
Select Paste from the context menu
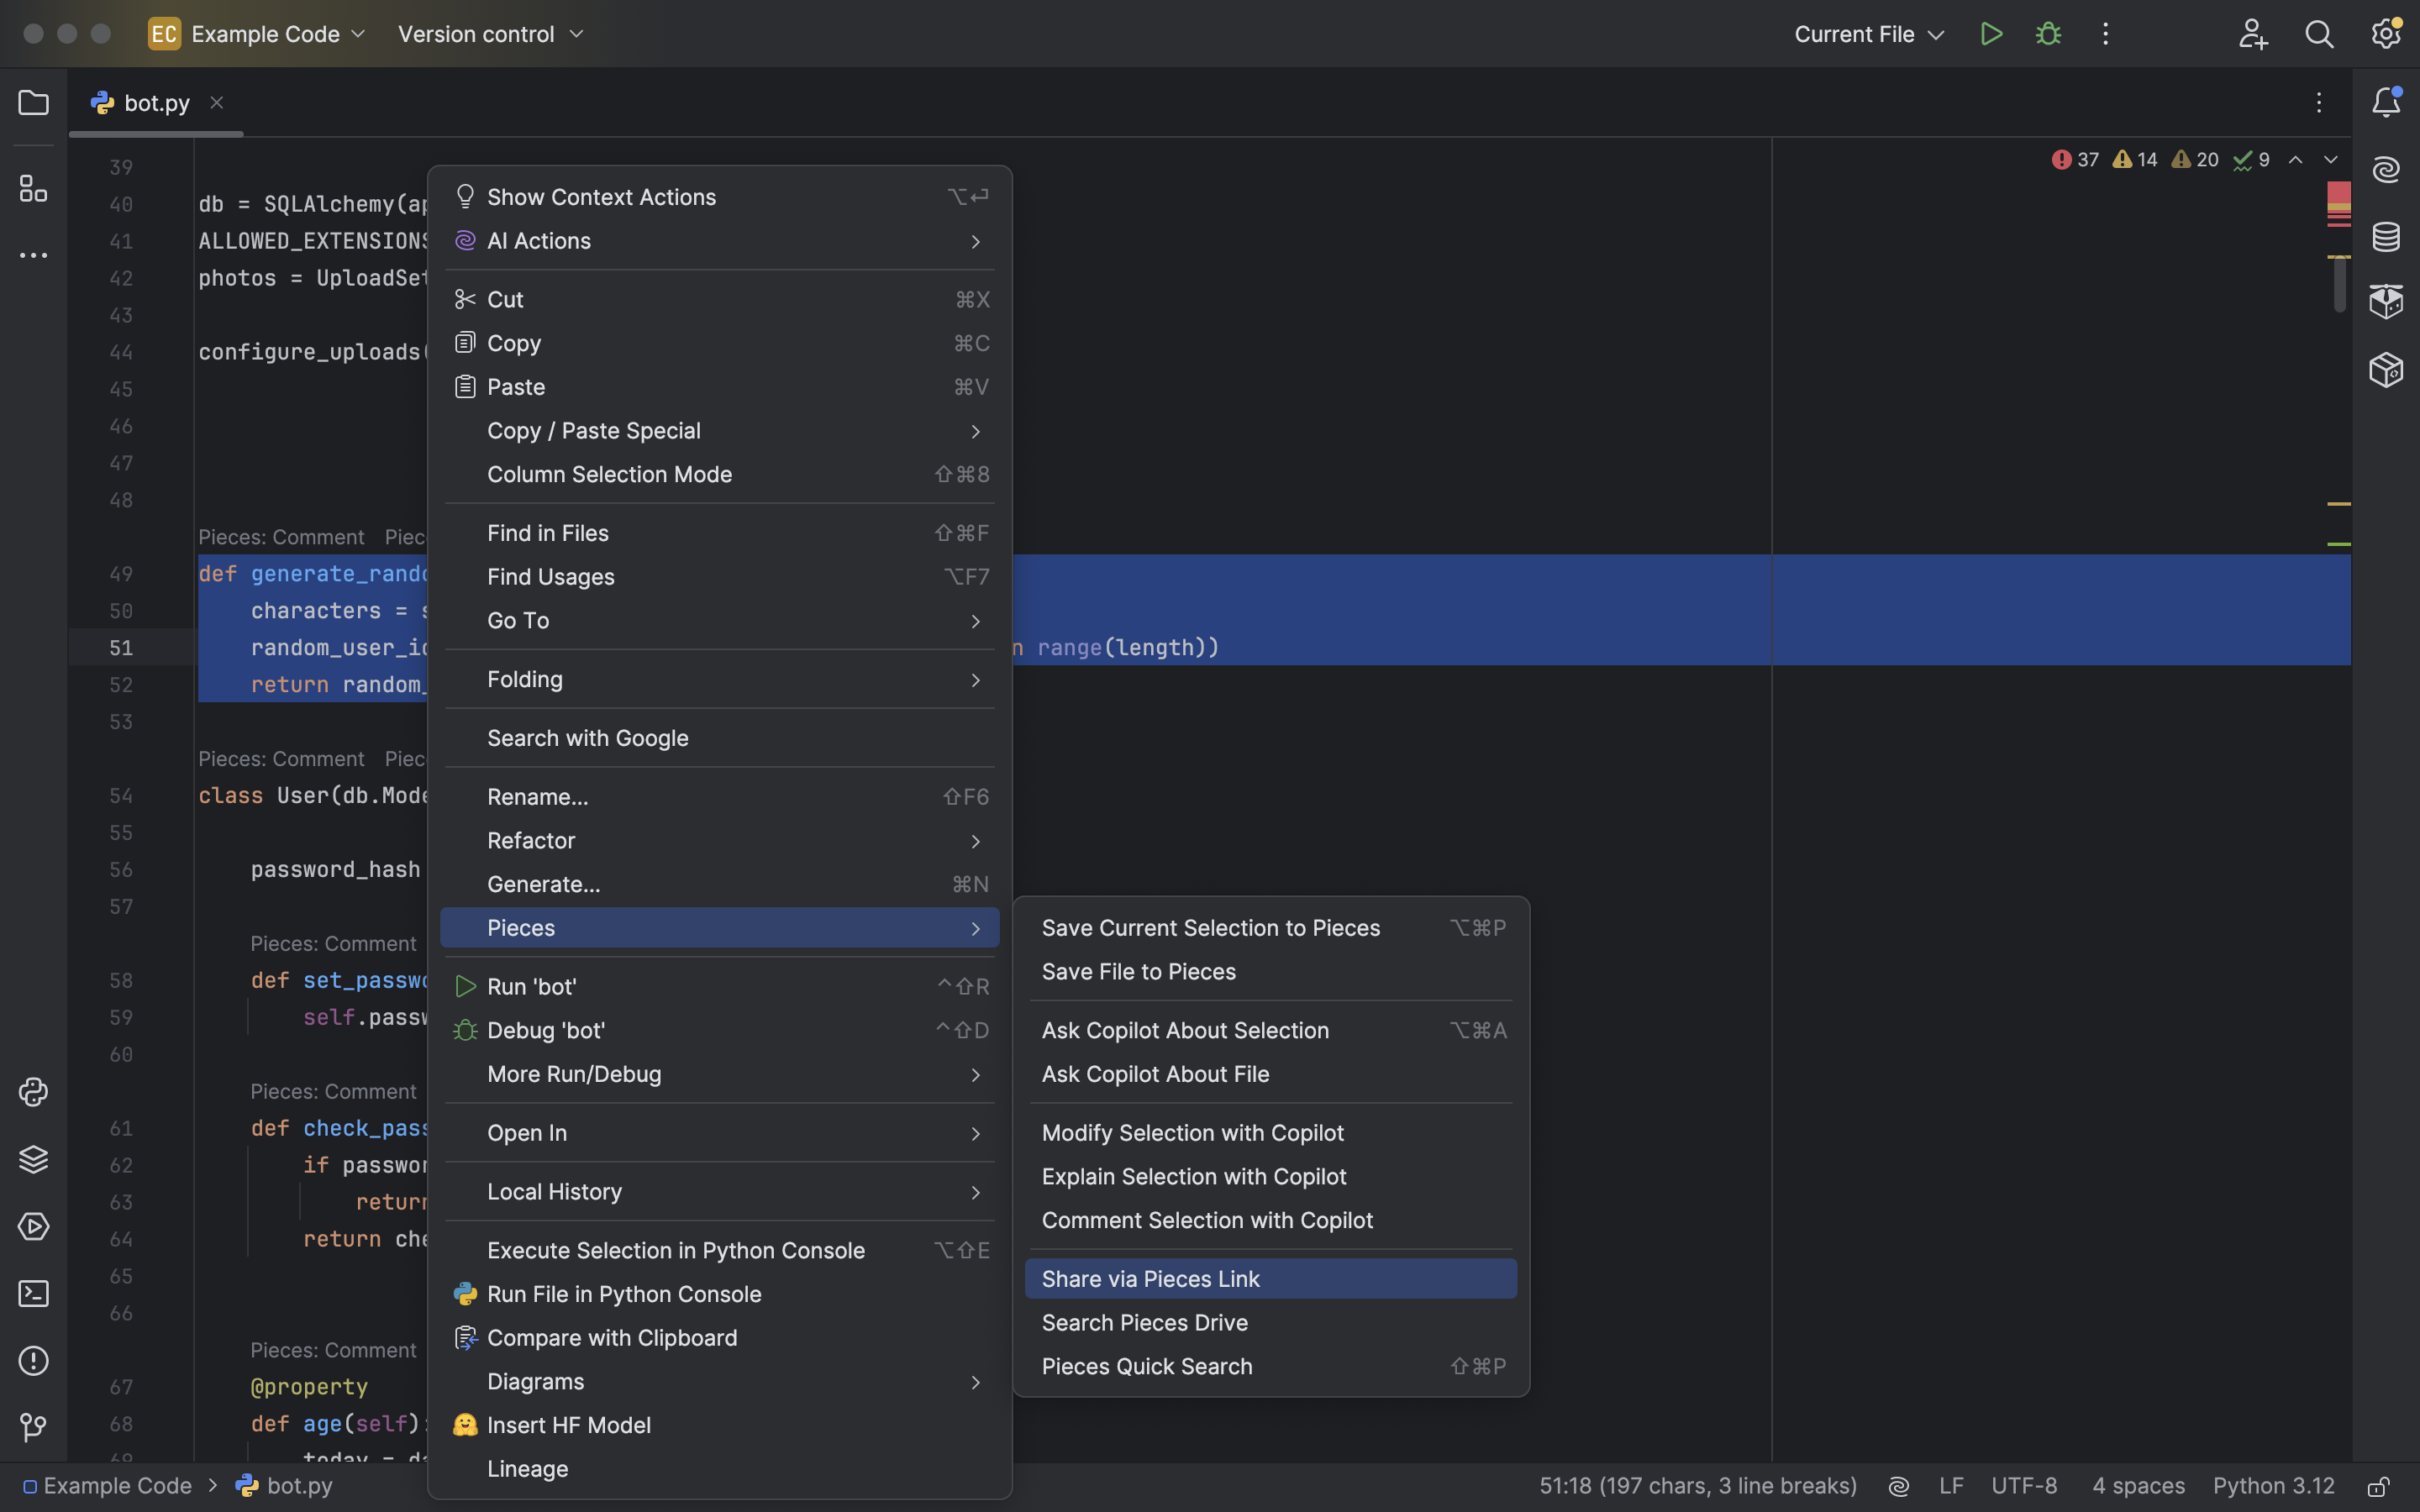[x=719, y=387]
